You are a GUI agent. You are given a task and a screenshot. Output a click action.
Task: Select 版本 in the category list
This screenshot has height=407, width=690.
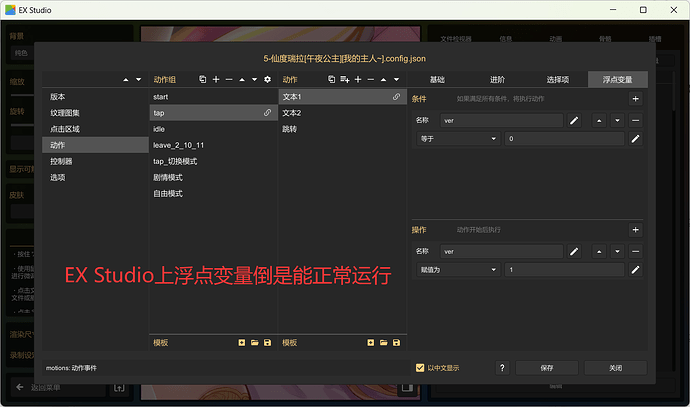[x=95, y=97]
